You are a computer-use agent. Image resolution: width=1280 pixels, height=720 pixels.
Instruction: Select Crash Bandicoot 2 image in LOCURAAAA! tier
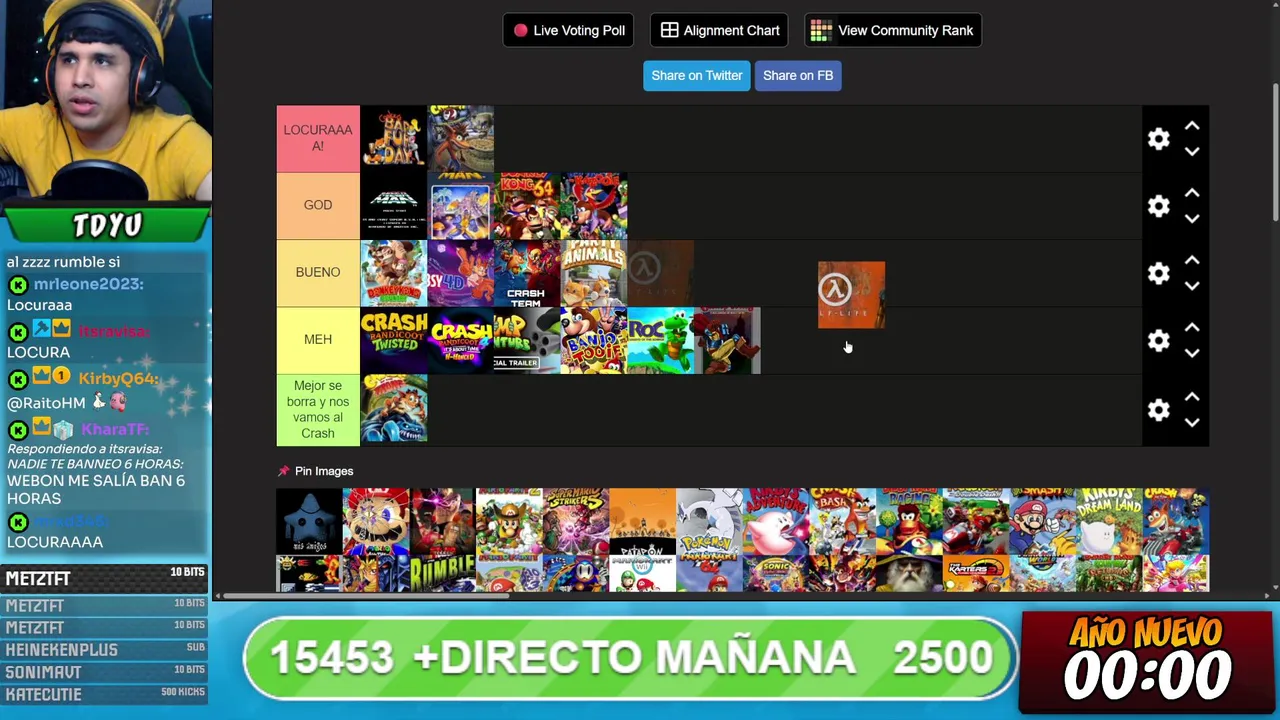(461, 139)
